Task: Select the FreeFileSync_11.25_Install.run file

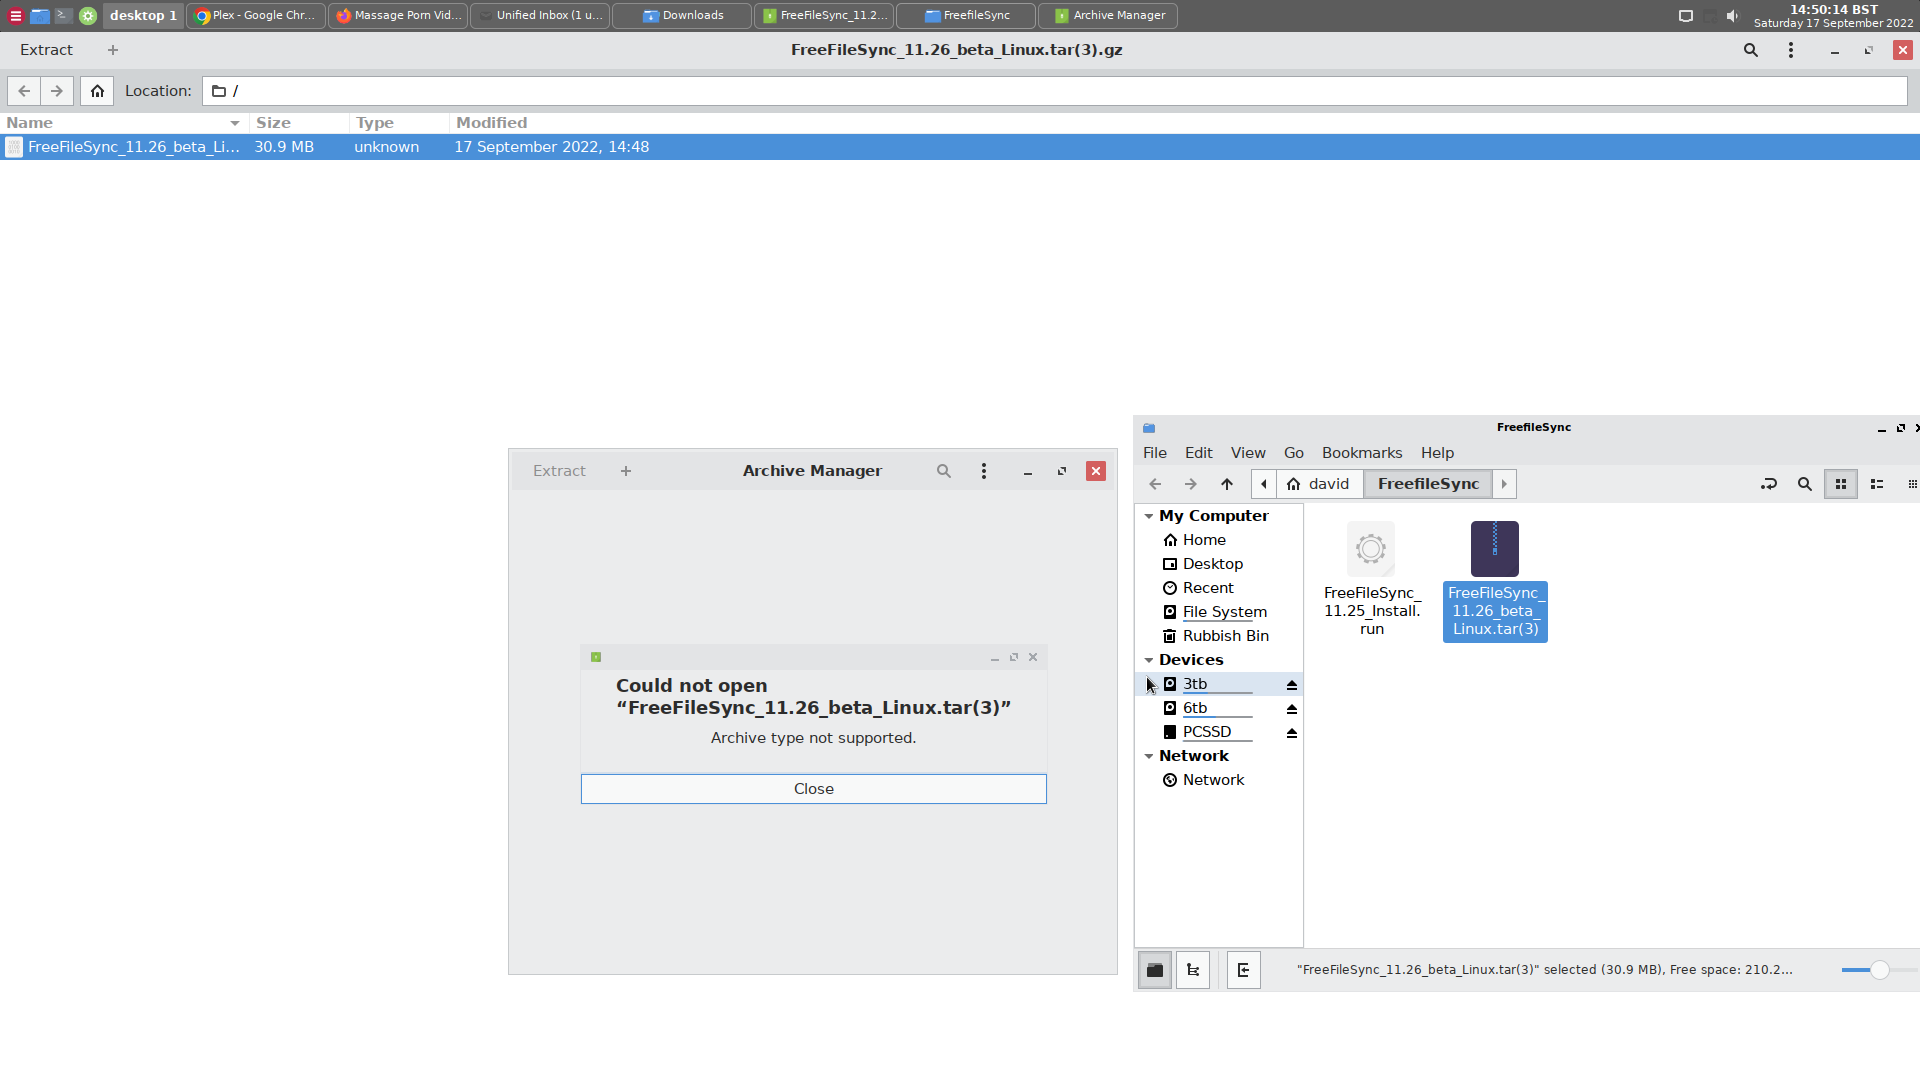Action: [x=1371, y=580]
